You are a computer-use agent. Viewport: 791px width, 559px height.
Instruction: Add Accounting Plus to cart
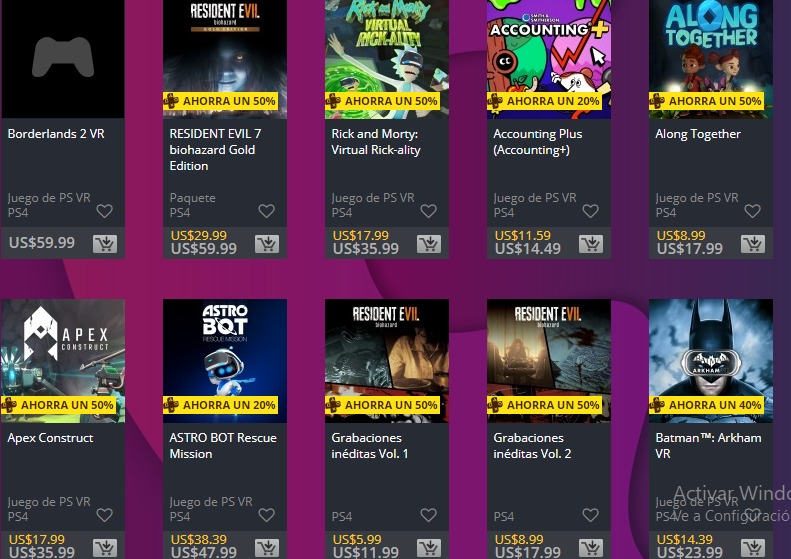tap(591, 244)
